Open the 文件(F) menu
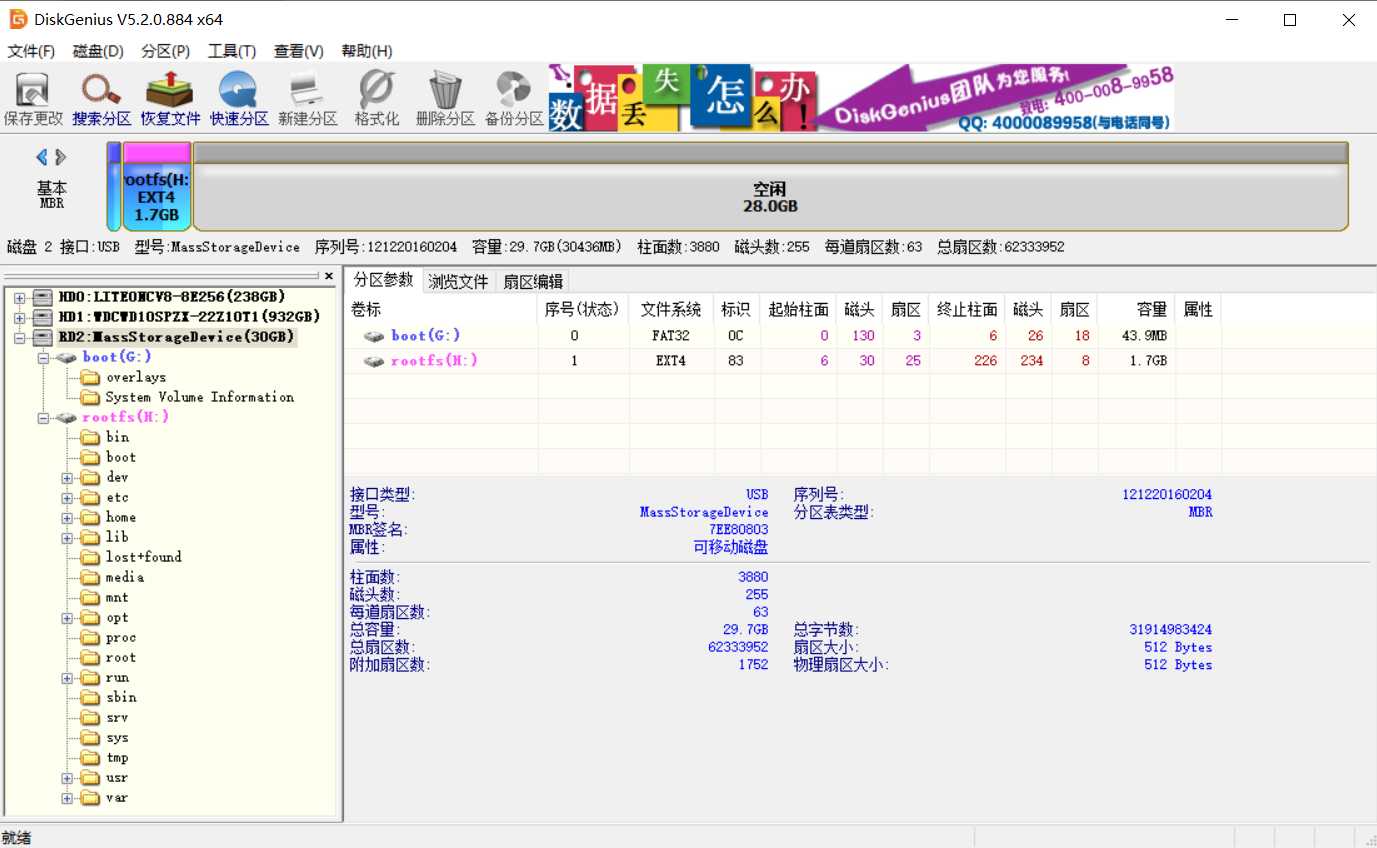 coord(31,51)
